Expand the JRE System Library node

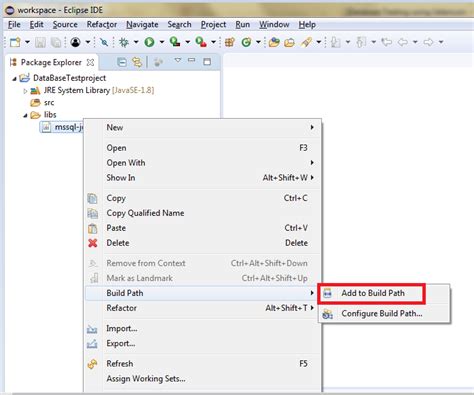[25, 91]
